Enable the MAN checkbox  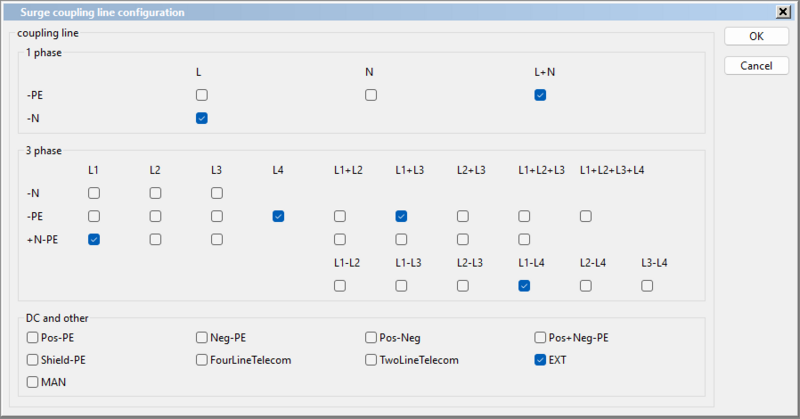[33, 382]
